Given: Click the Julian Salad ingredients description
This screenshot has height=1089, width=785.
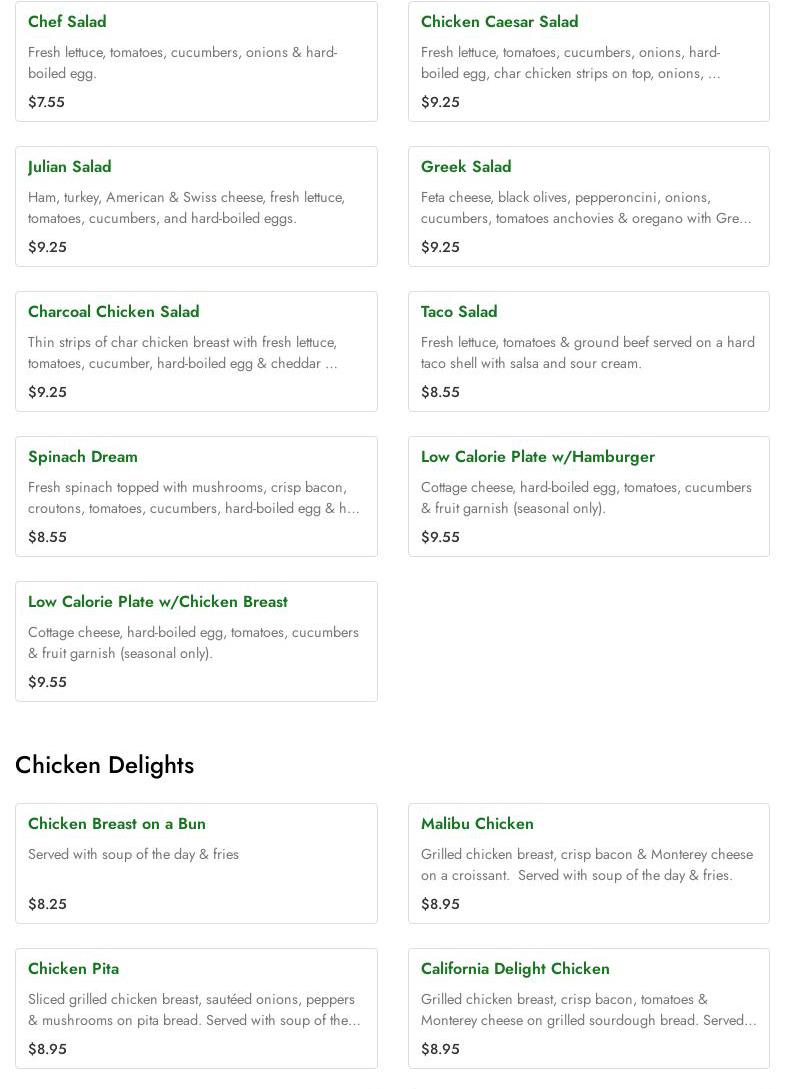Looking at the screenshot, I should pos(186,208).
